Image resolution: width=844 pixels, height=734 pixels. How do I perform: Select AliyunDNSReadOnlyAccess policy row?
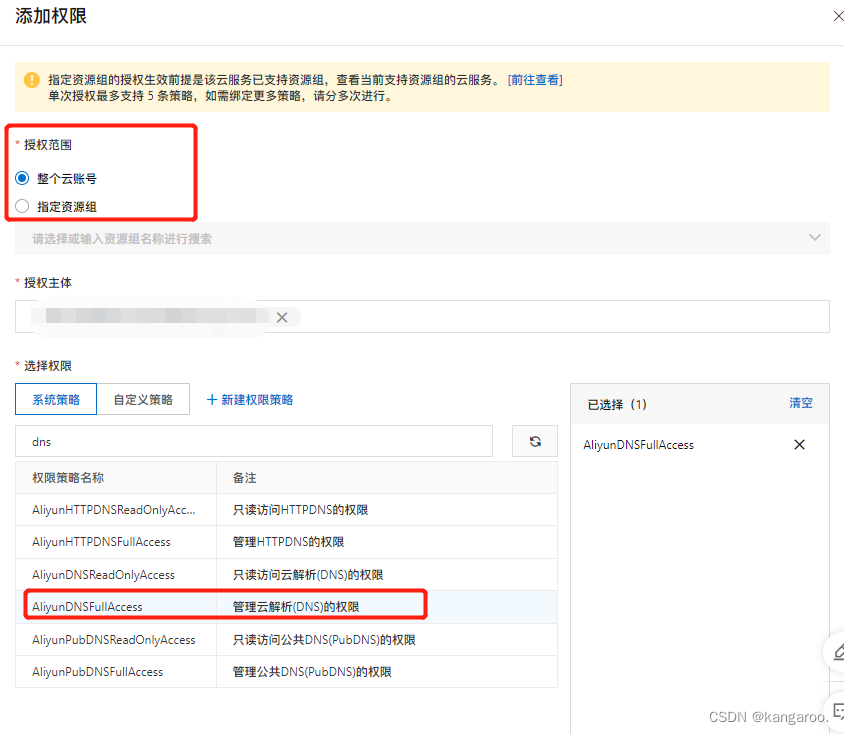(x=286, y=575)
